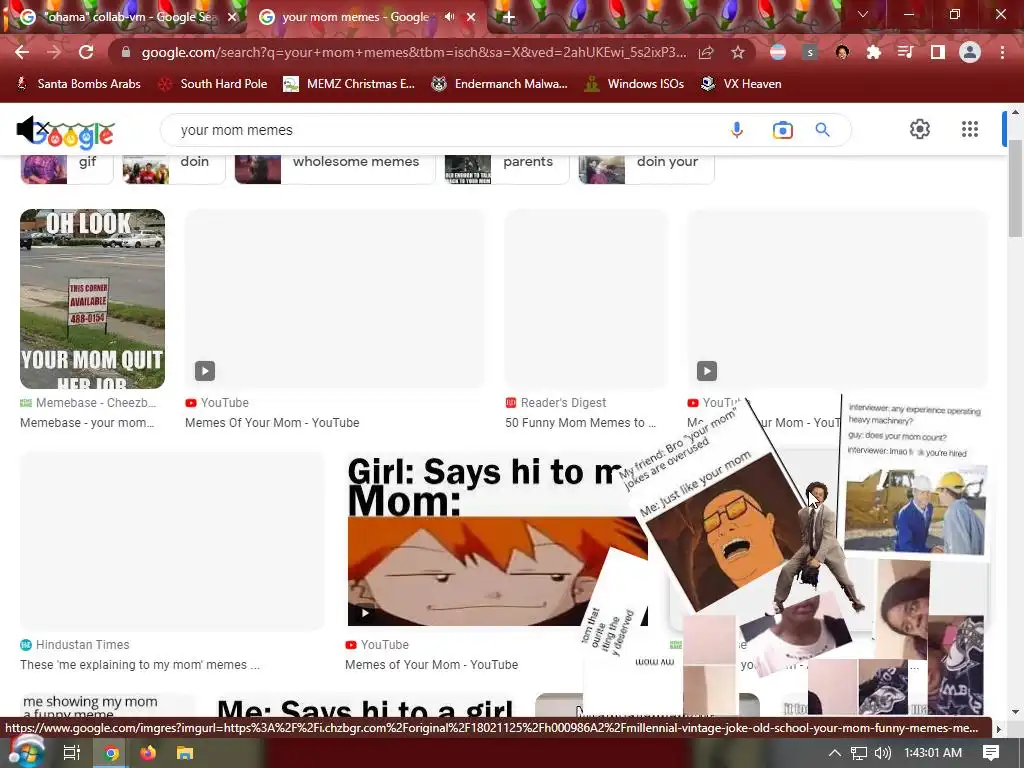Open the Memebase - your mom caption link
The width and height of the screenshot is (1024, 768).
pos(87,423)
